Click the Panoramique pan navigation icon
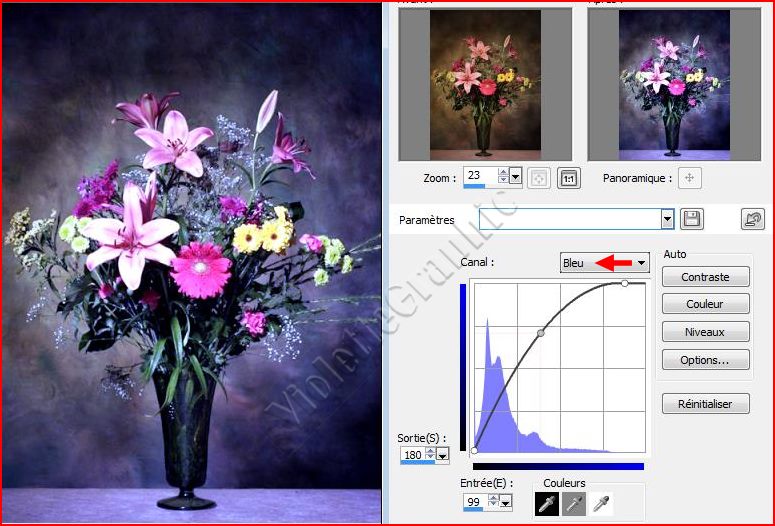The height and width of the screenshot is (526, 775). (x=689, y=178)
